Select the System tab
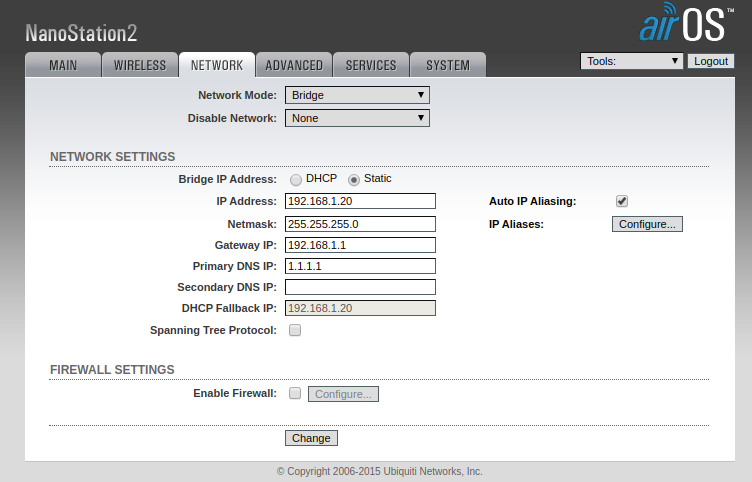Viewport: 752px width, 482px height. point(447,65)
